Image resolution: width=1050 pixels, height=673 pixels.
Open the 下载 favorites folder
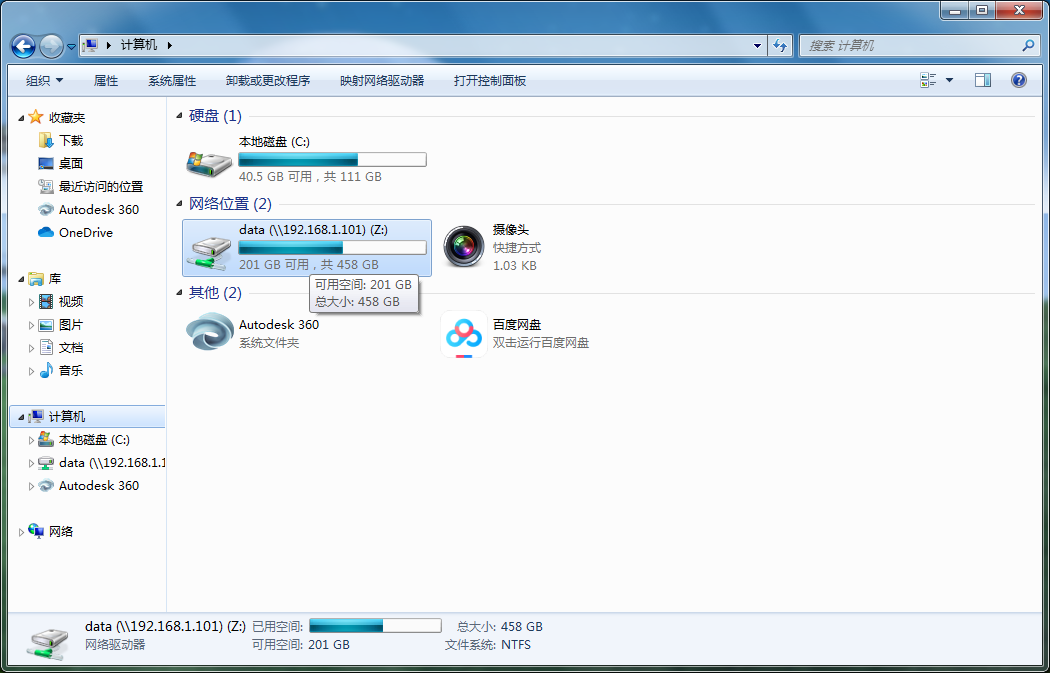pyautogui.click(x=61, y=141)
